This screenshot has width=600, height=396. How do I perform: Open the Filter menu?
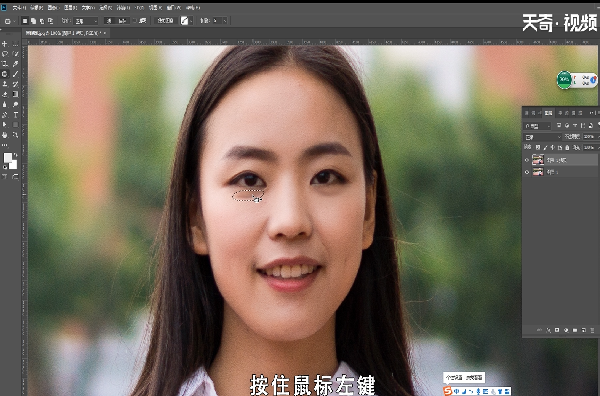pyautogui.click(x=123, y=8)
